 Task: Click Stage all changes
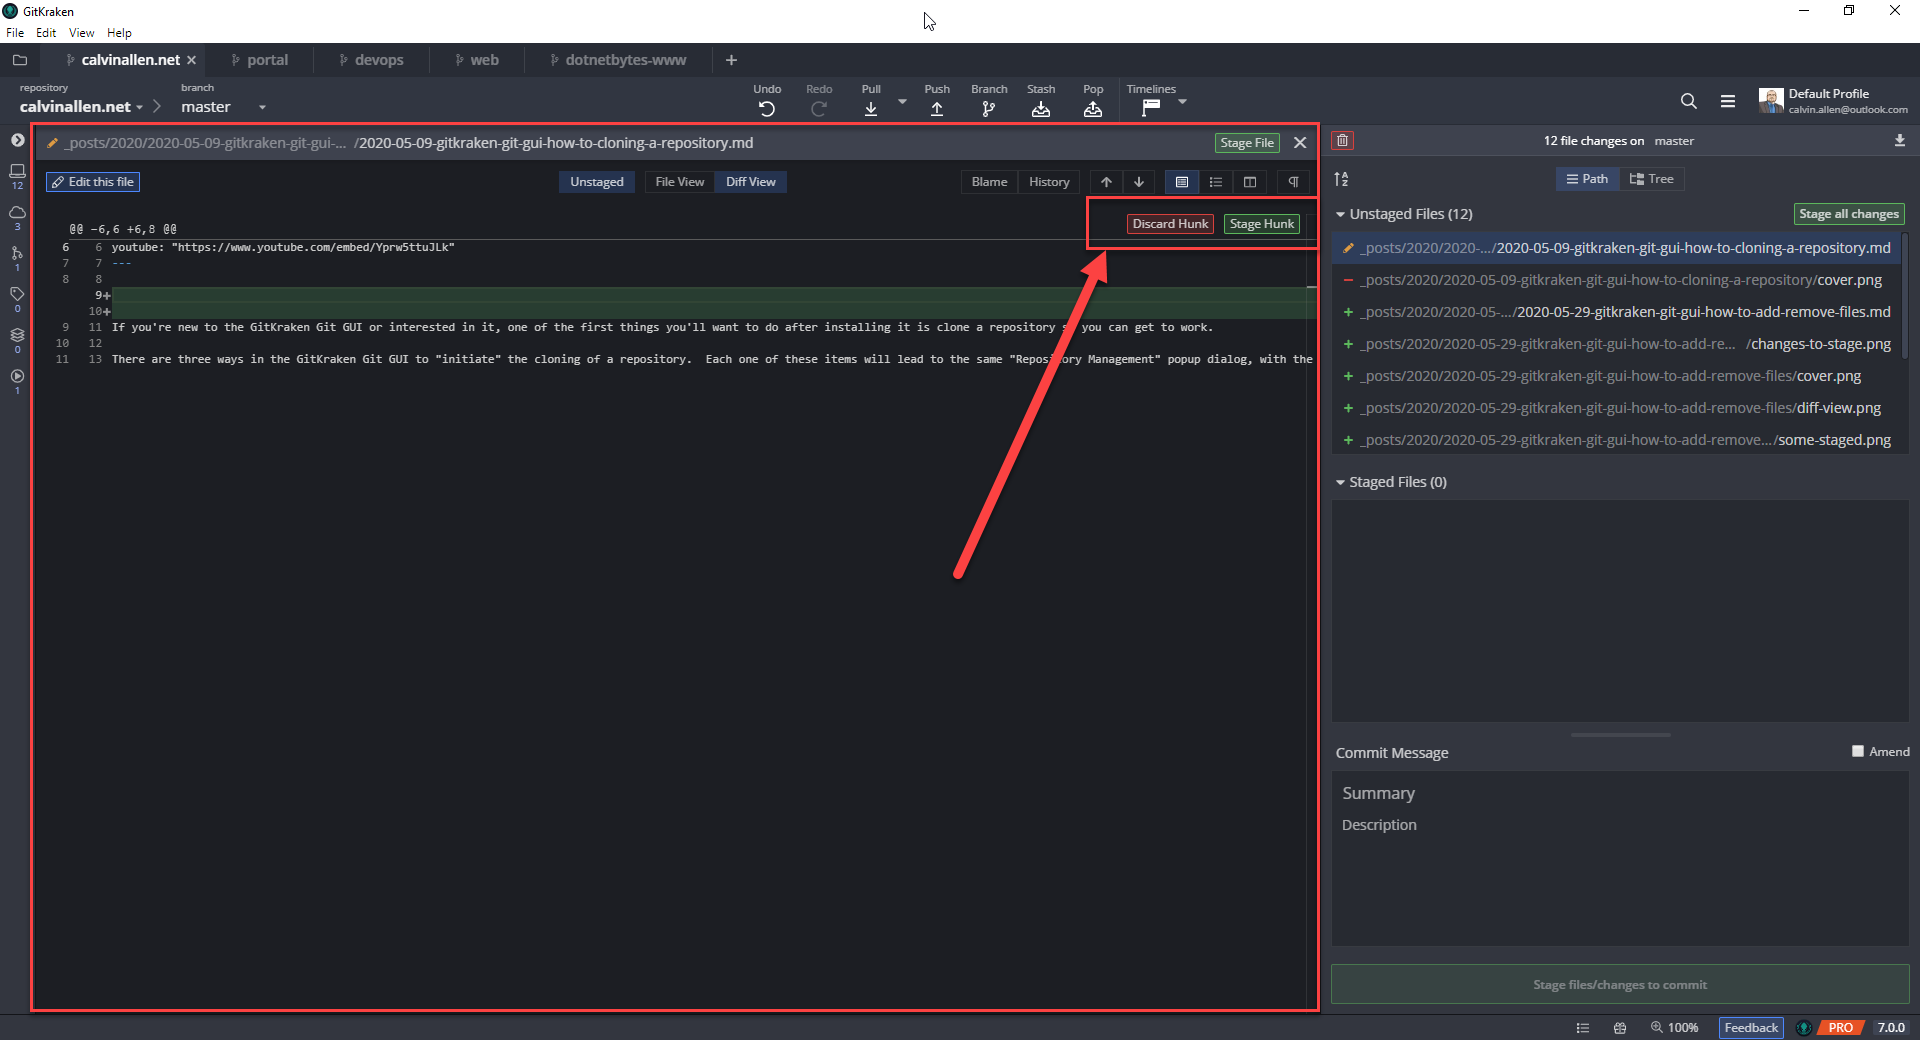(1848, 214)
